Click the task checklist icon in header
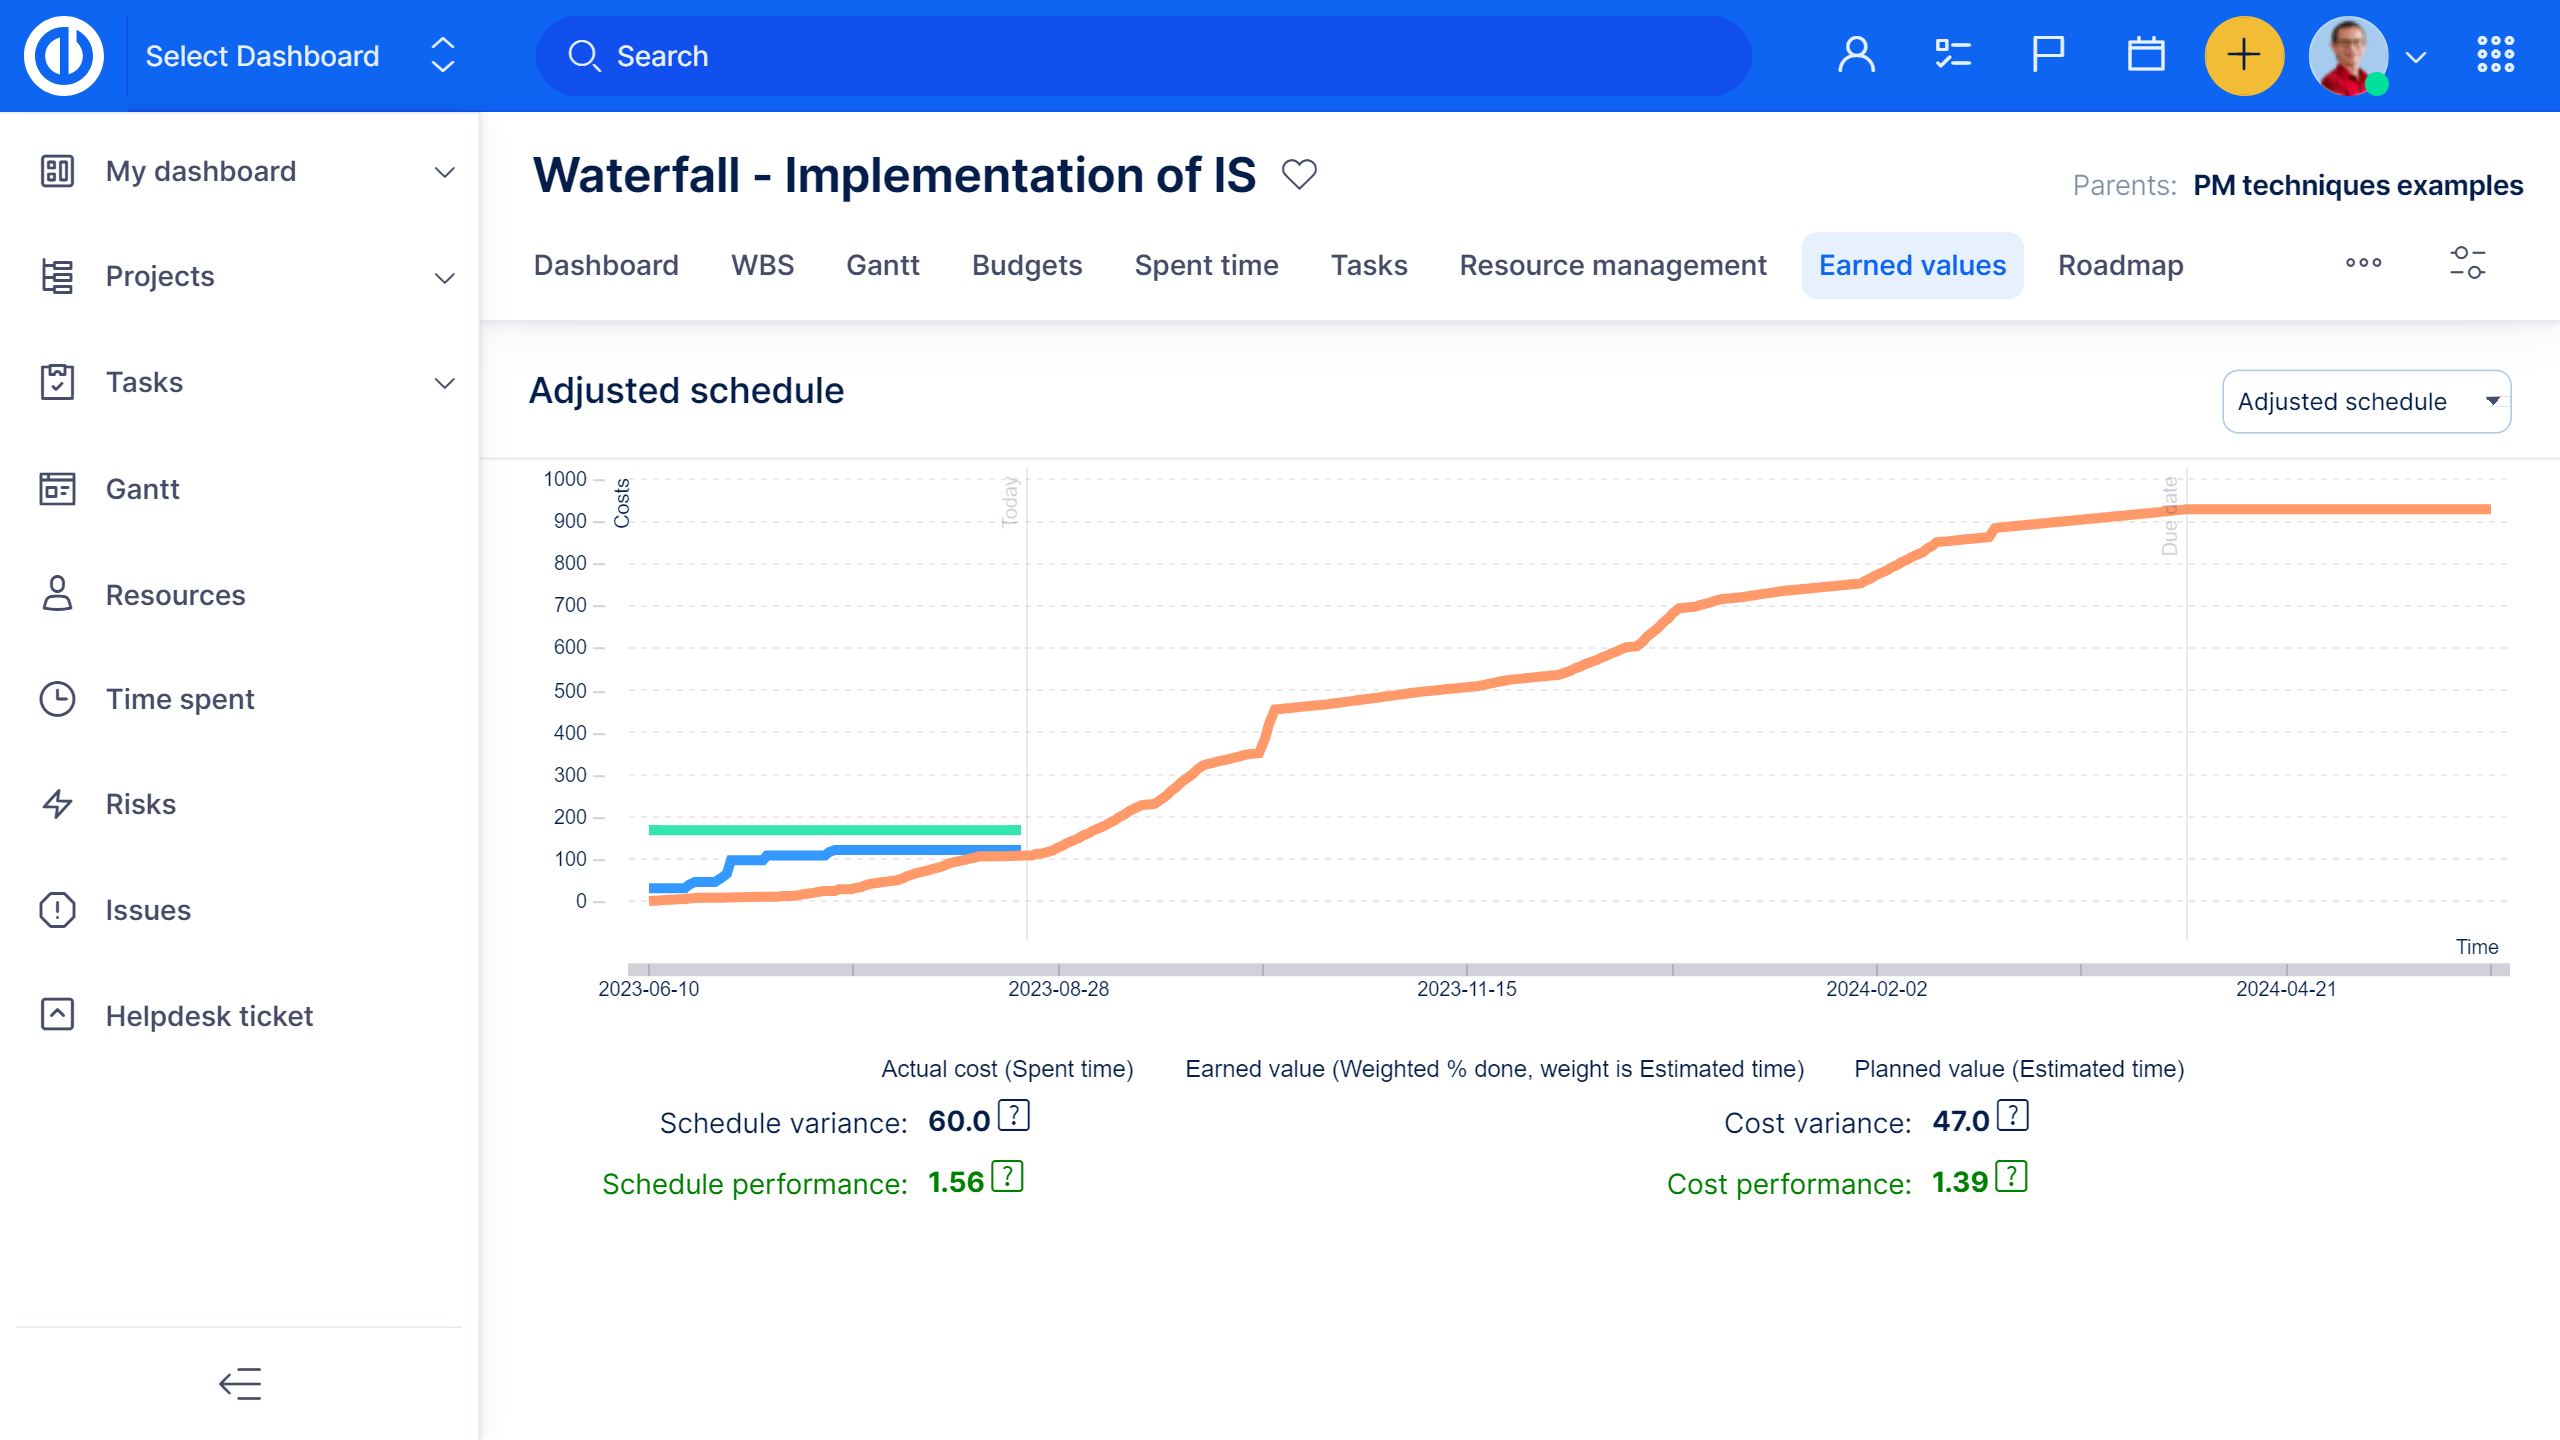2560x1440 pixels. (x=1952, y=55)
